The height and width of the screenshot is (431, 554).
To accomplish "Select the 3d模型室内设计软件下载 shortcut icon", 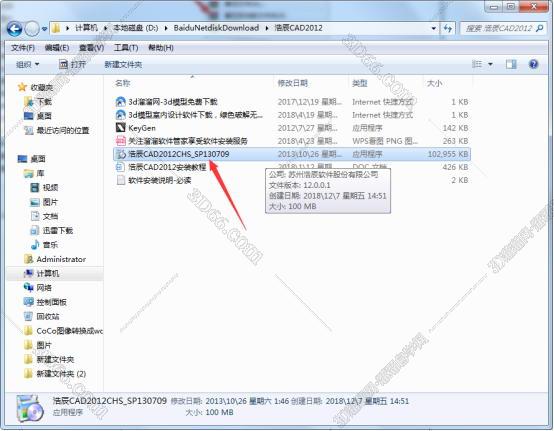I will [120, 115].
